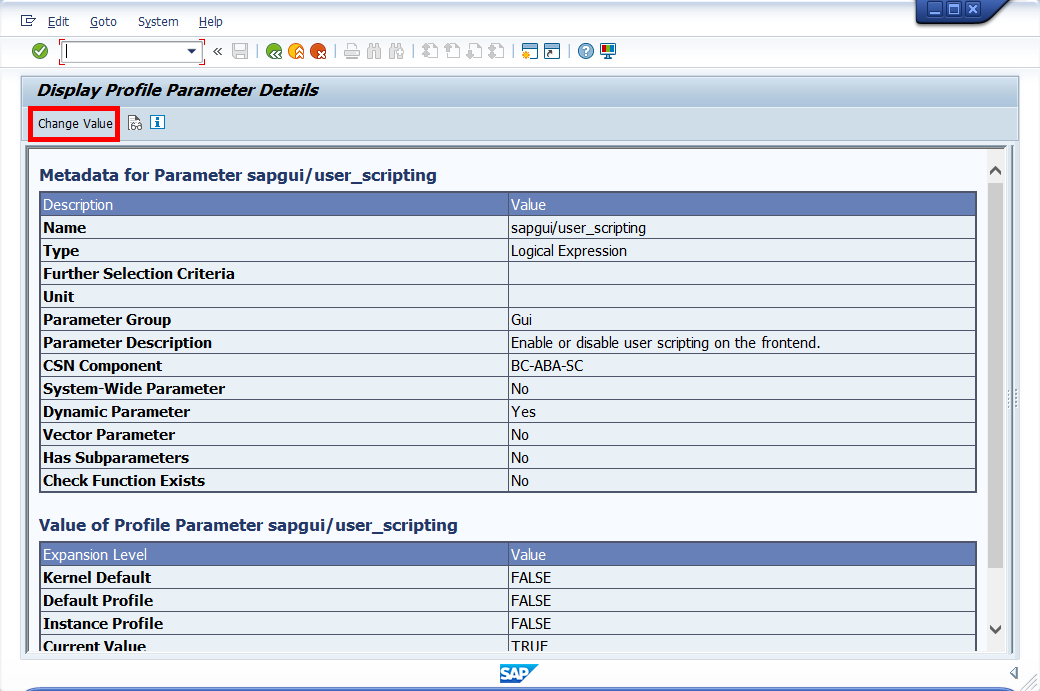Select the 'sapgui/user_scripting' name value cell
The height and width of the screenshot is (691, 1040).
point(742,227)
